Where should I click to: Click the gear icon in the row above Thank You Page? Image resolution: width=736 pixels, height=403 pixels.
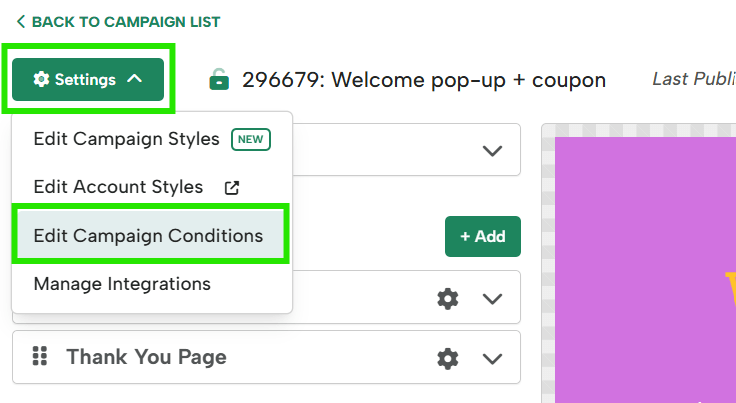(448, 299)
